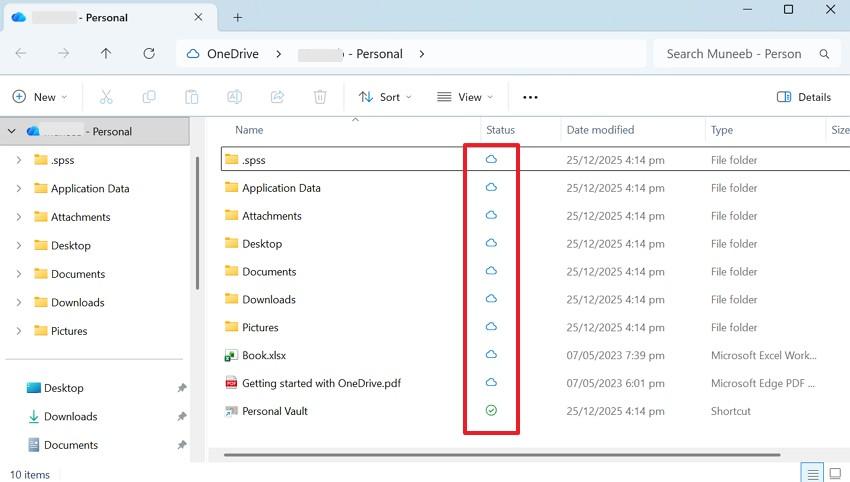This screenshot has height=482, width=850.
Task: Open the View dropdown menu
Action: (x=465, y=97)
